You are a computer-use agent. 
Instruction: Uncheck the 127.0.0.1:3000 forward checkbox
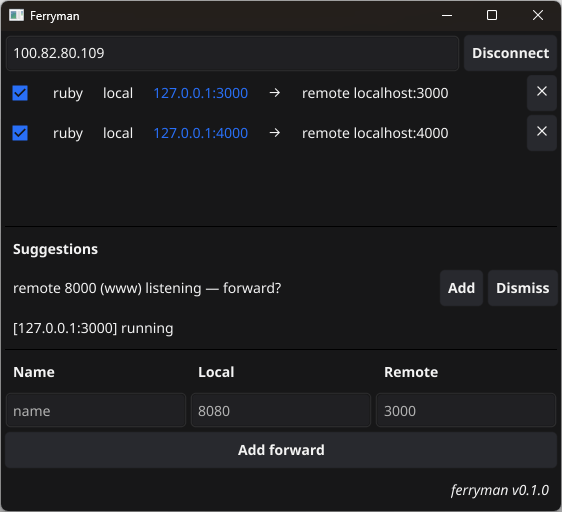point(20,93)
